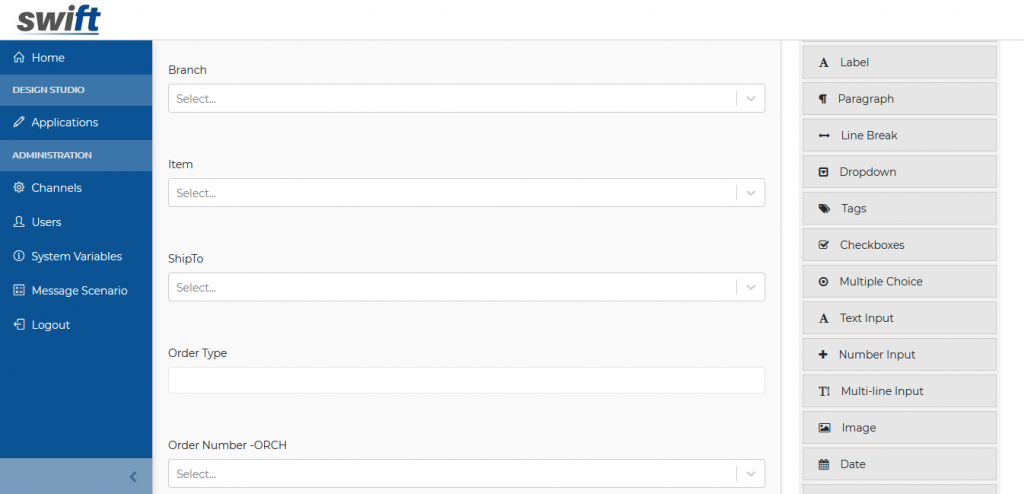Image resolution: width=1024 pixels, height=494 pixels.
Task: Add a Label element from the toolbox
Action: tap(899, 62)
